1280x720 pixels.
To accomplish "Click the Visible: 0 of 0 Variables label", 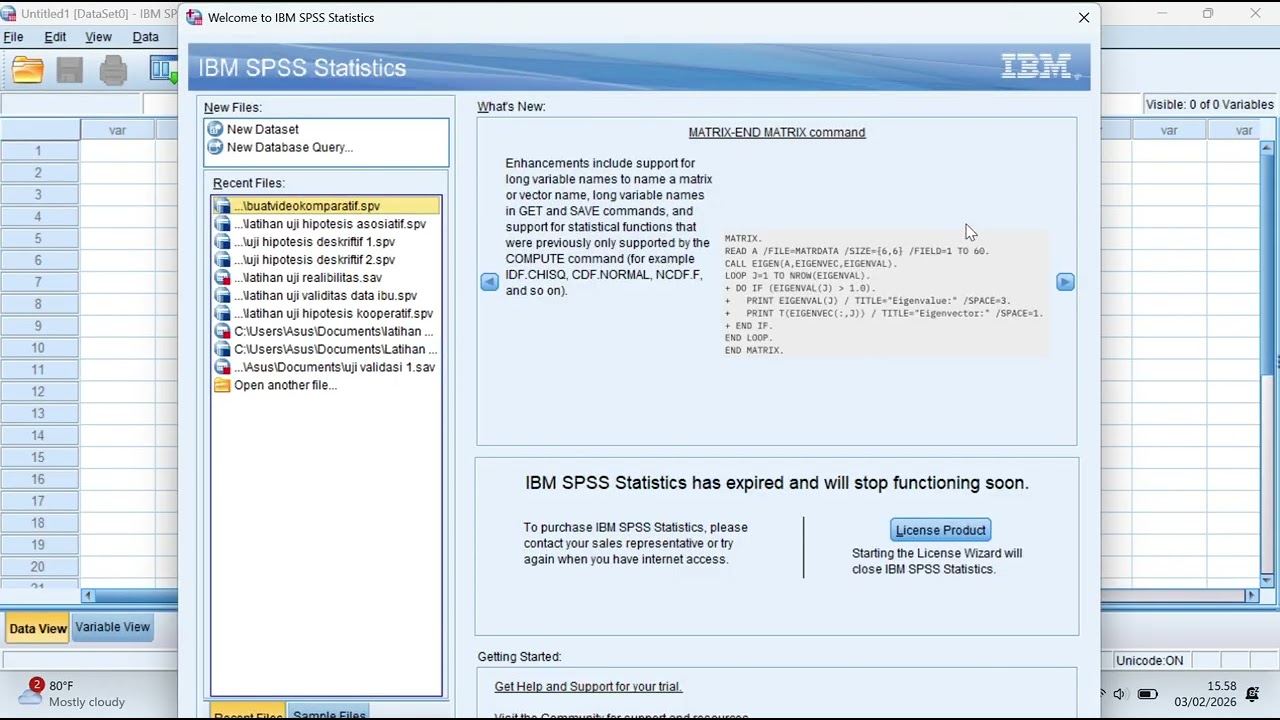I will (1209, 104).
